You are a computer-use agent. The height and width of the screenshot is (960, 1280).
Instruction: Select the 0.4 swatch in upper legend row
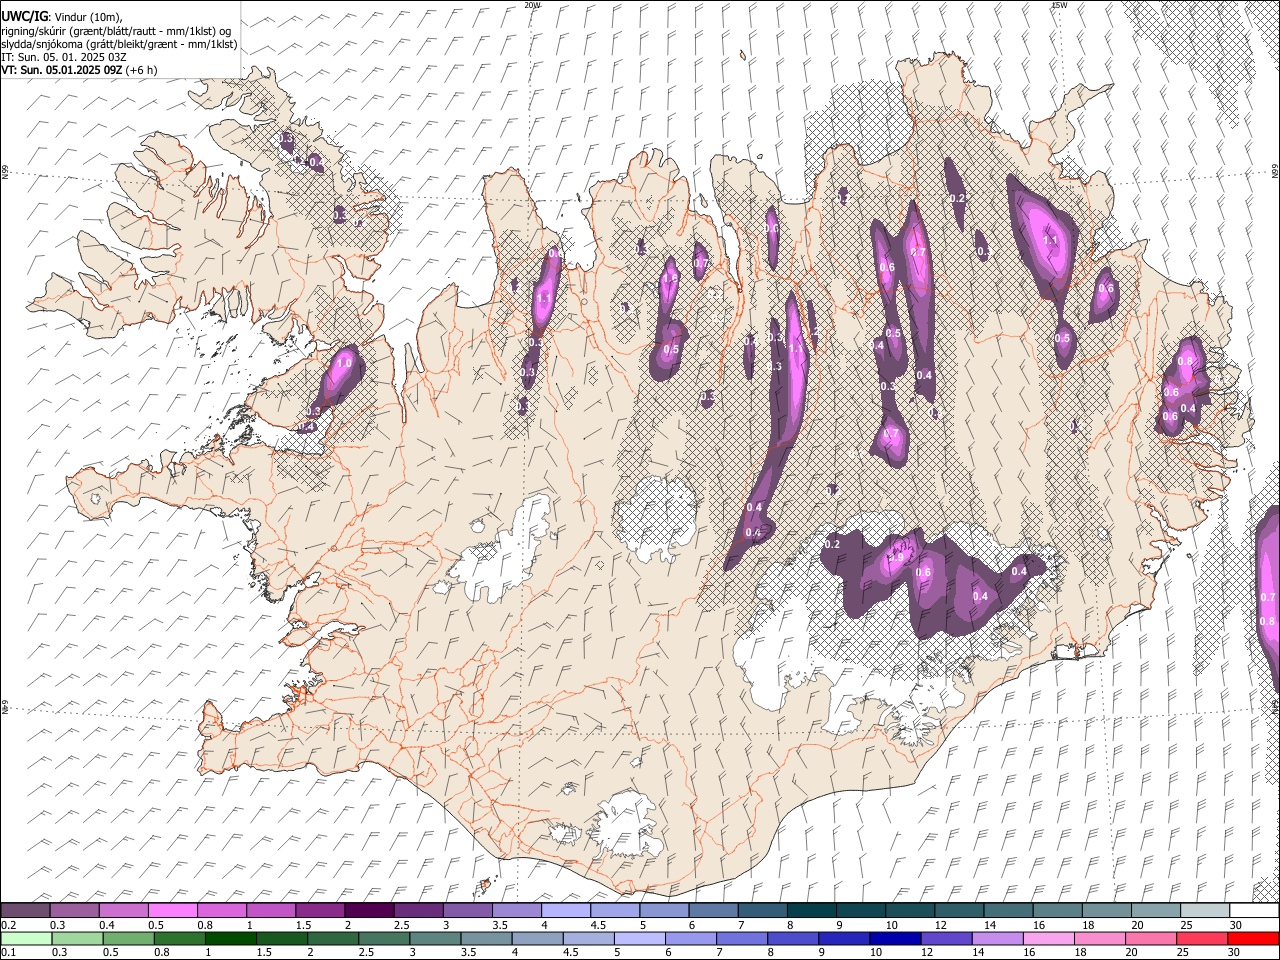click(123, 910)
